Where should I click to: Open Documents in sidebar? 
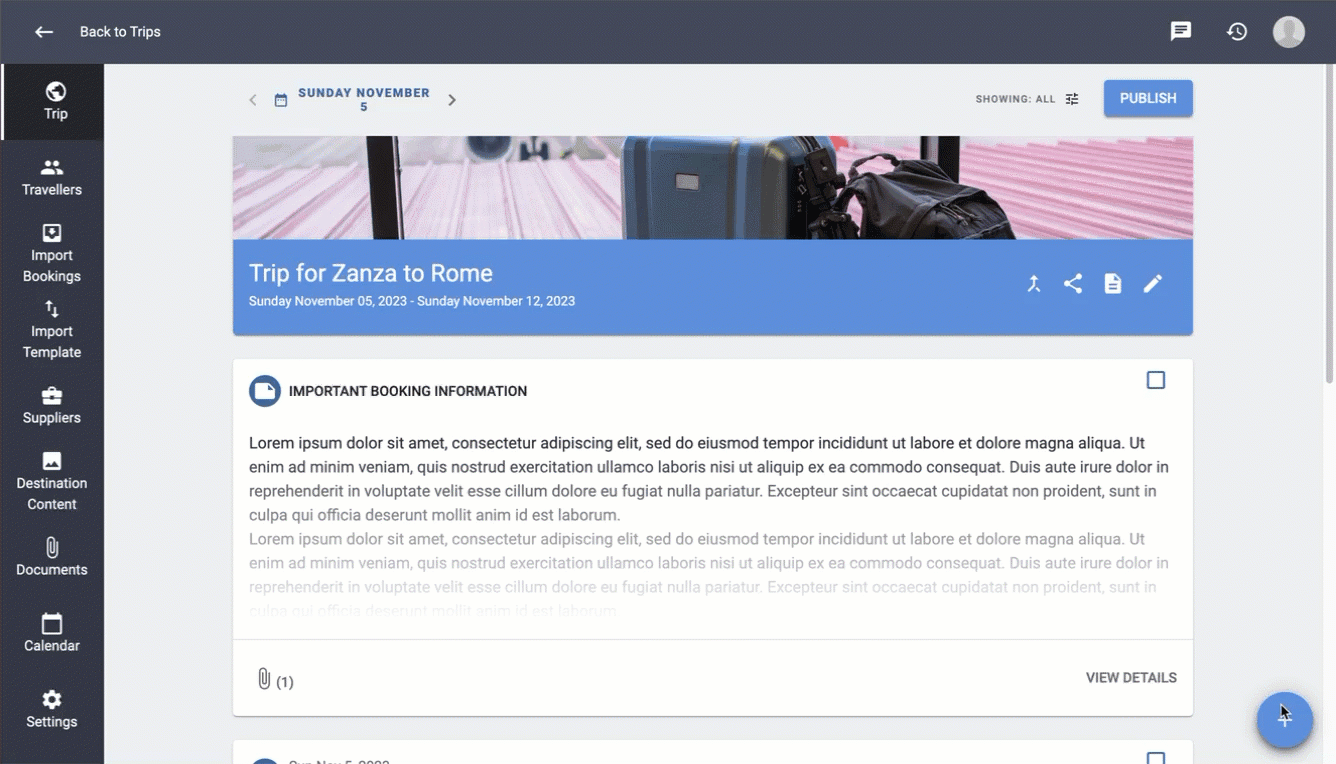(52, 558)
